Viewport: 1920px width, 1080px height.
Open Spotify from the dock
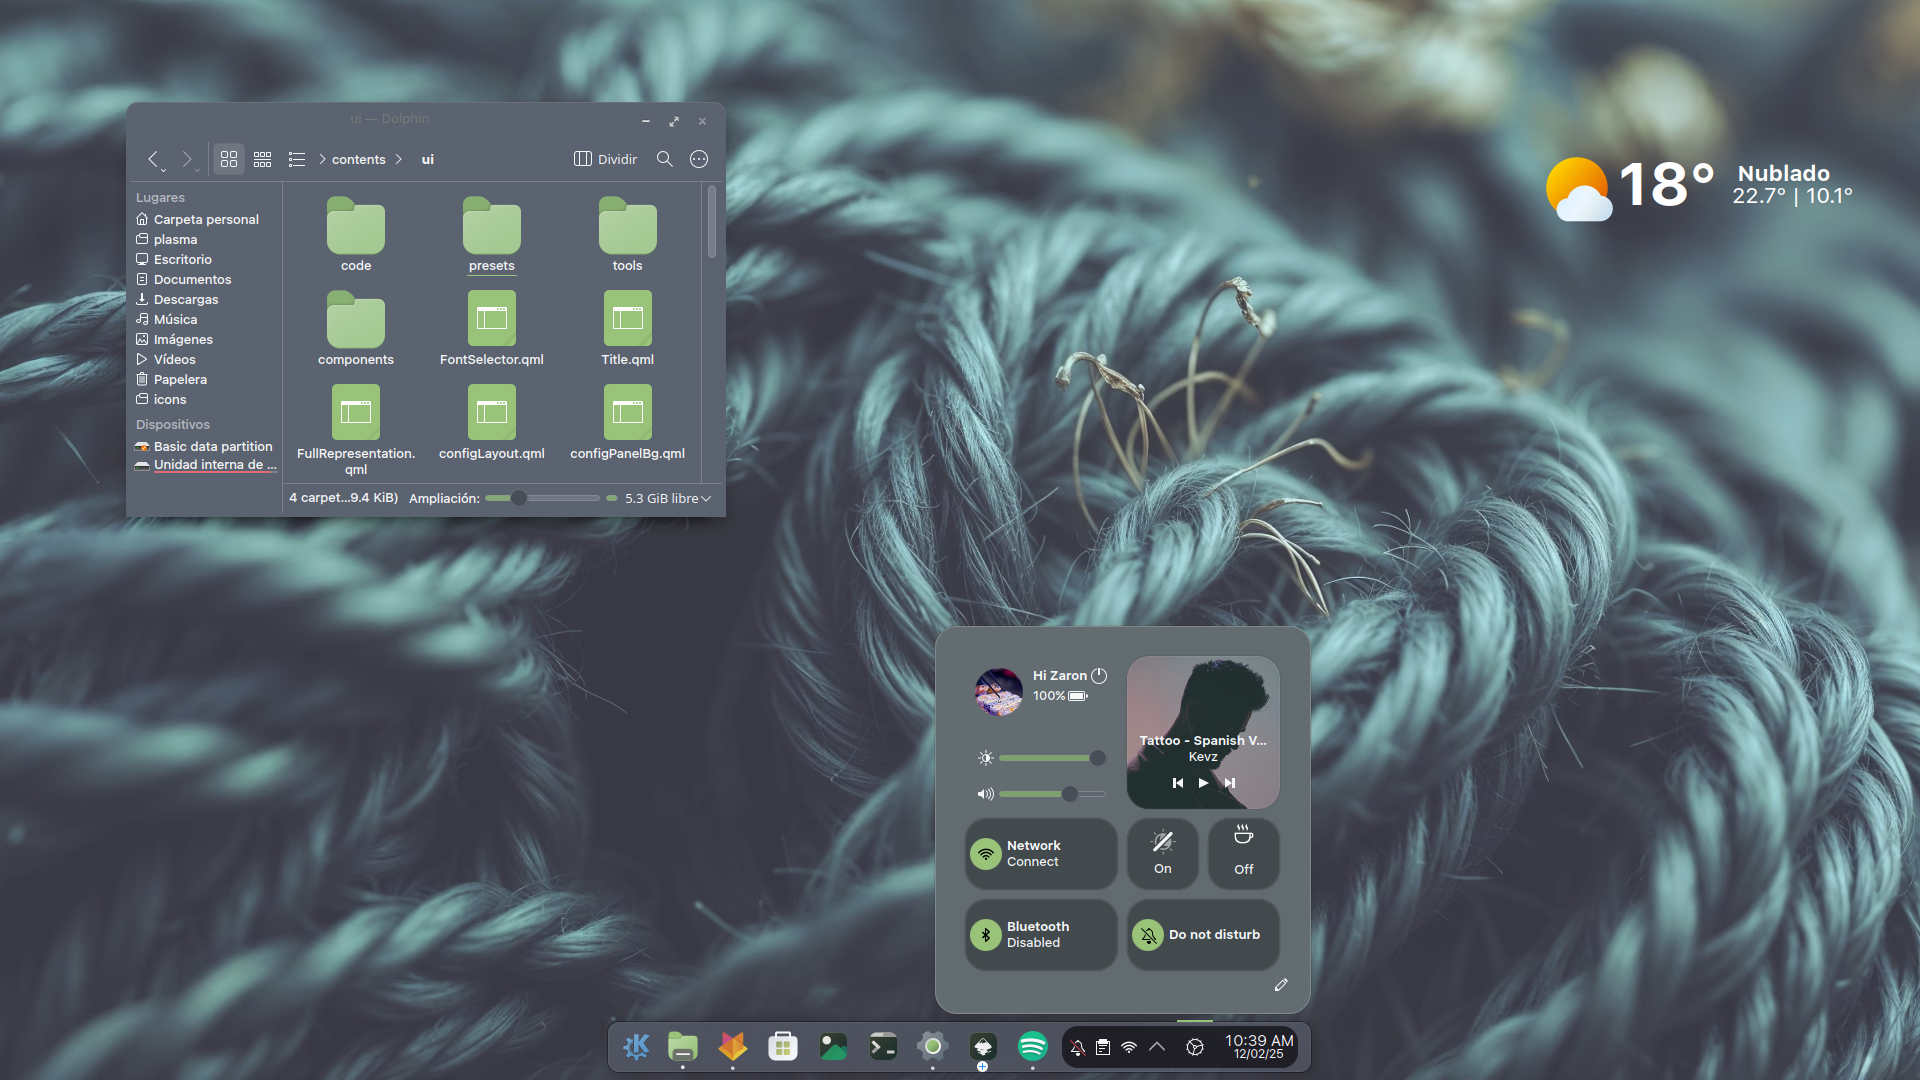click(x=1033, y=1047)
